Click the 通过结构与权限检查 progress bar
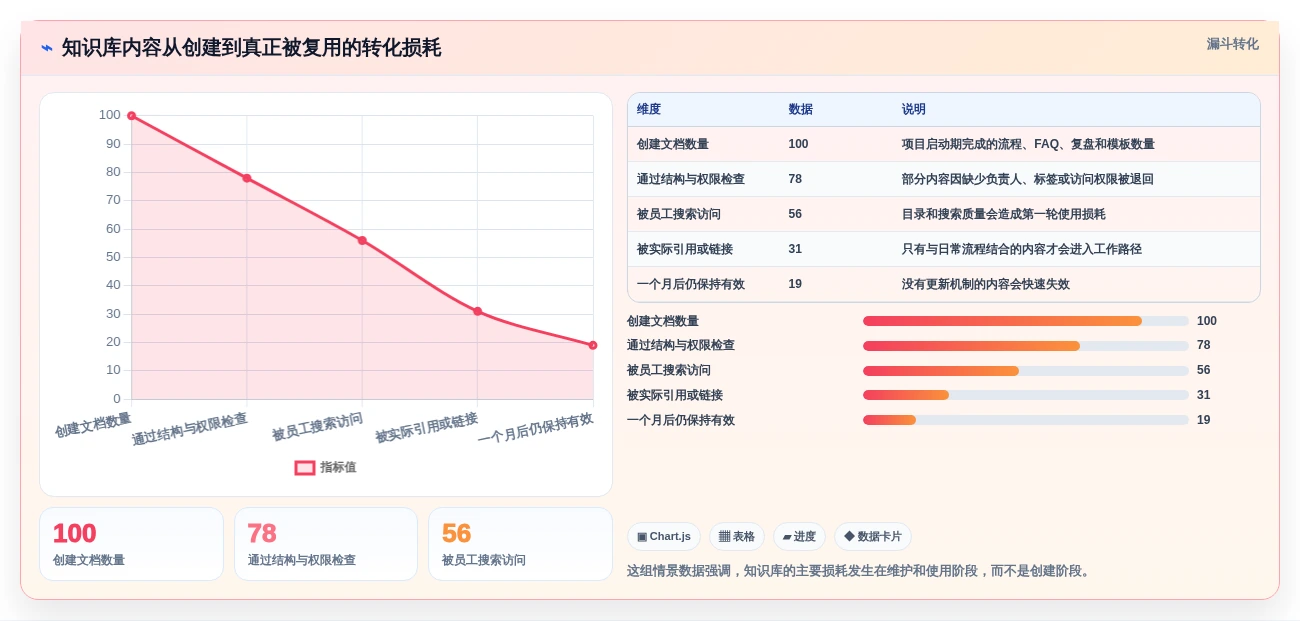 [1026, 346]
